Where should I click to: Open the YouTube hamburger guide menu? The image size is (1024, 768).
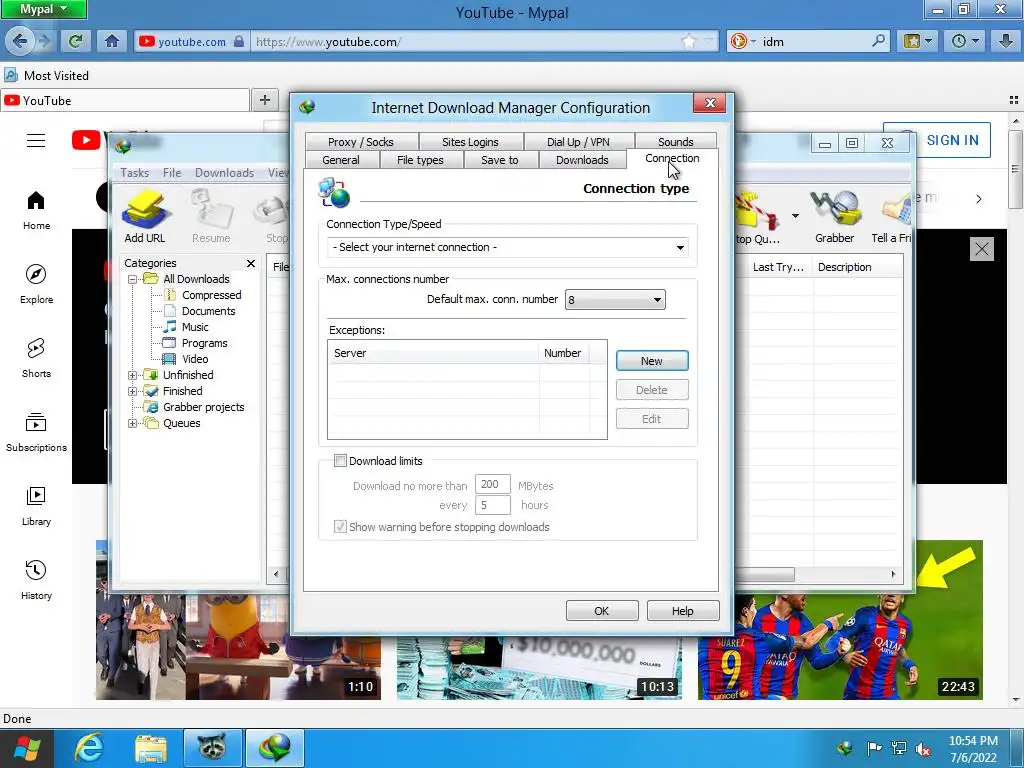coord(36,140)
